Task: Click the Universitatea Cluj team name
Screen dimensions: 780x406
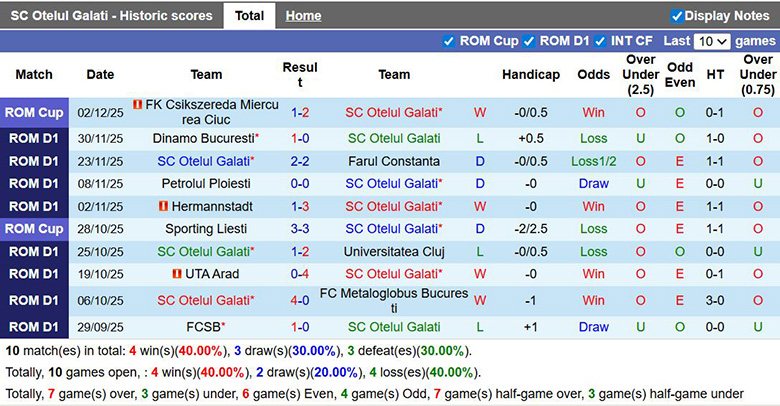Action: pos(394,251)
